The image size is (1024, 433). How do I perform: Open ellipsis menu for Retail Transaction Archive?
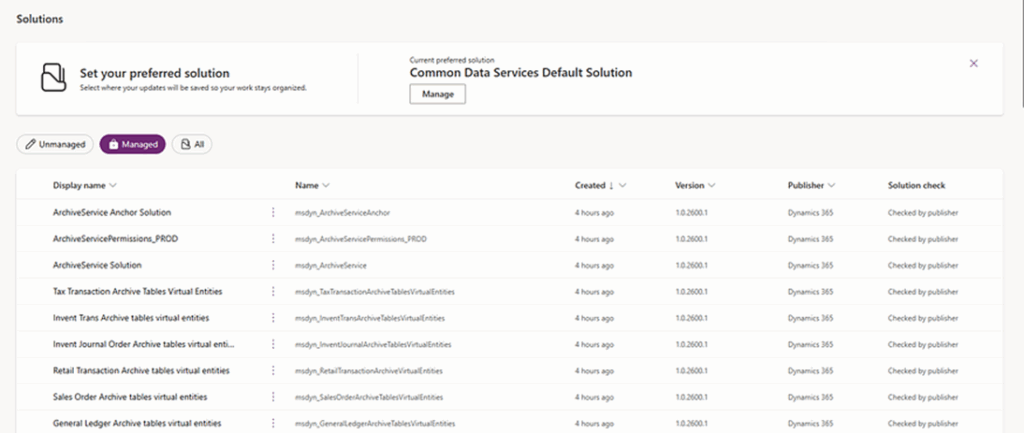pos(272,370)
